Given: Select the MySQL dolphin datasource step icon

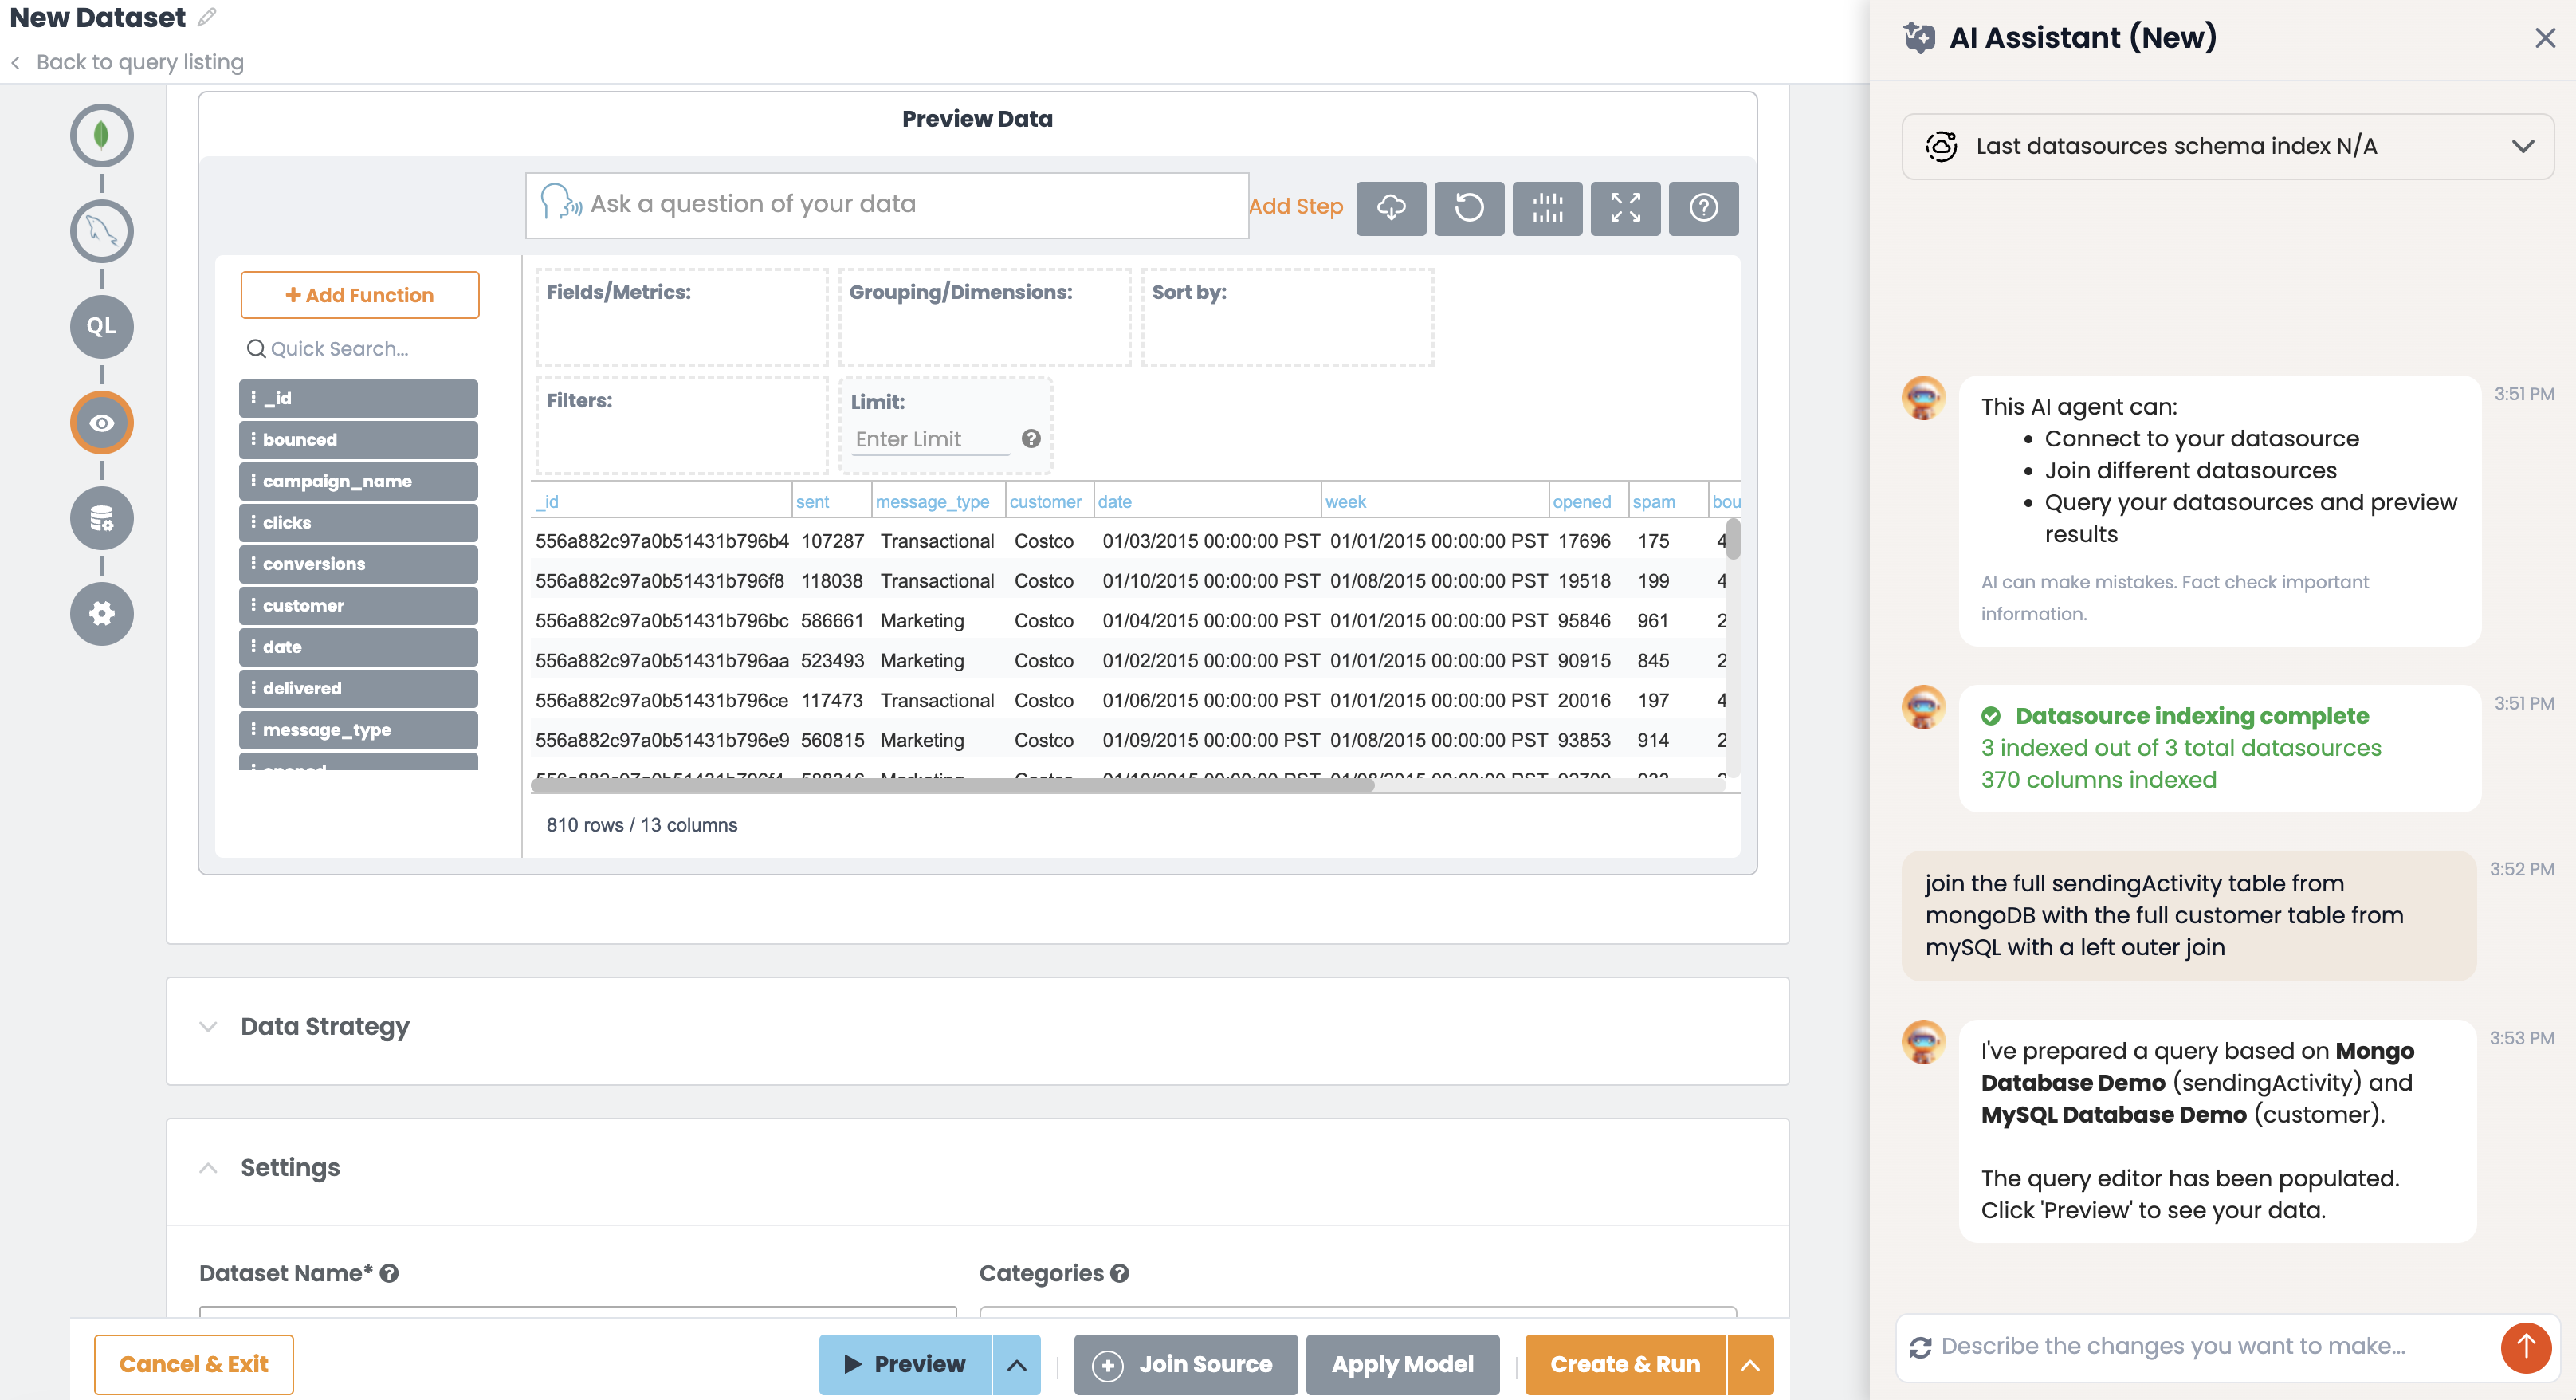Looking at the screenshot, I should point(101,231).
